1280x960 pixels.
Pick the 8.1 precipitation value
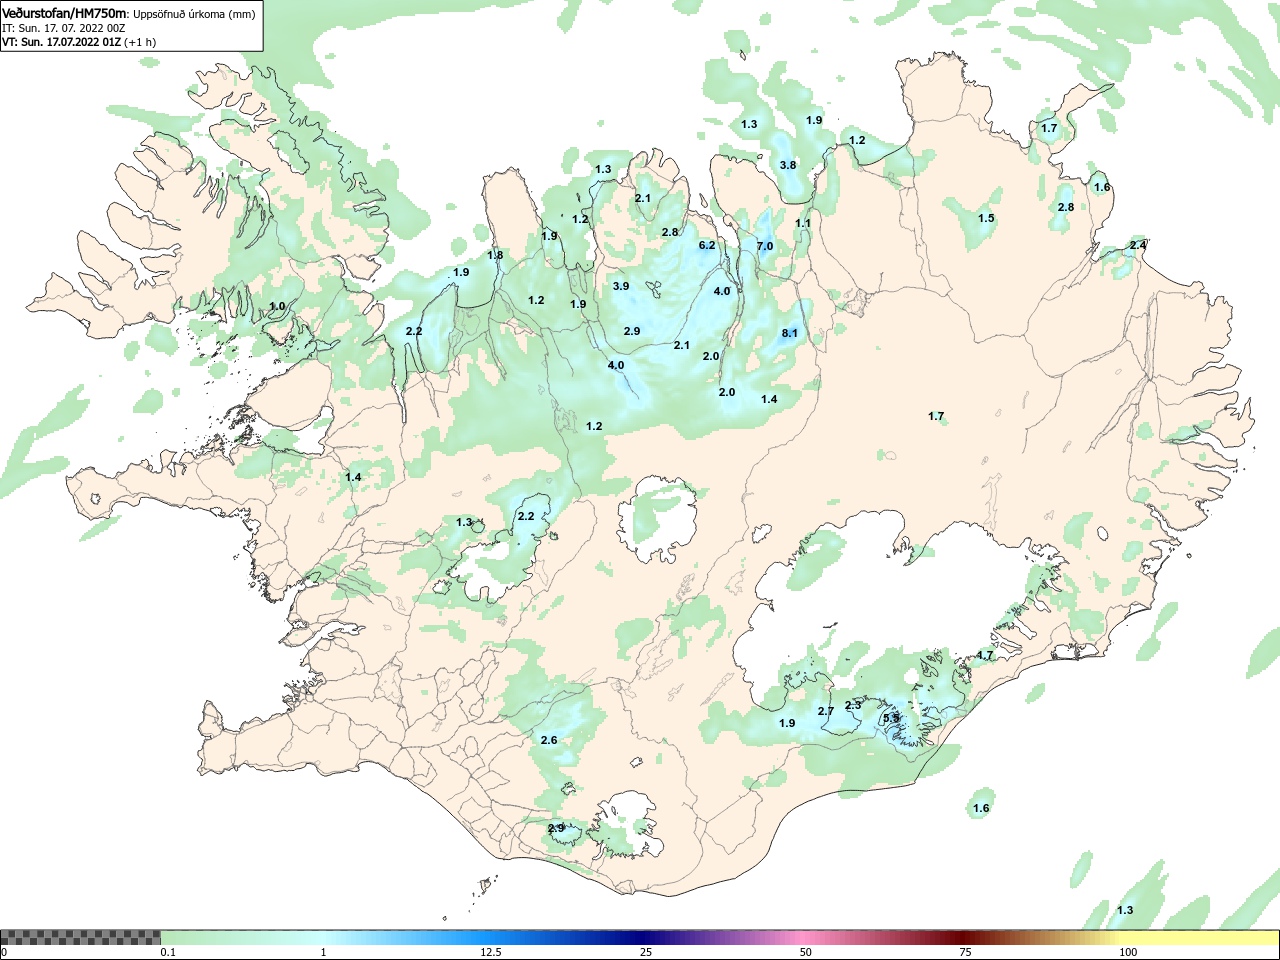789,333
